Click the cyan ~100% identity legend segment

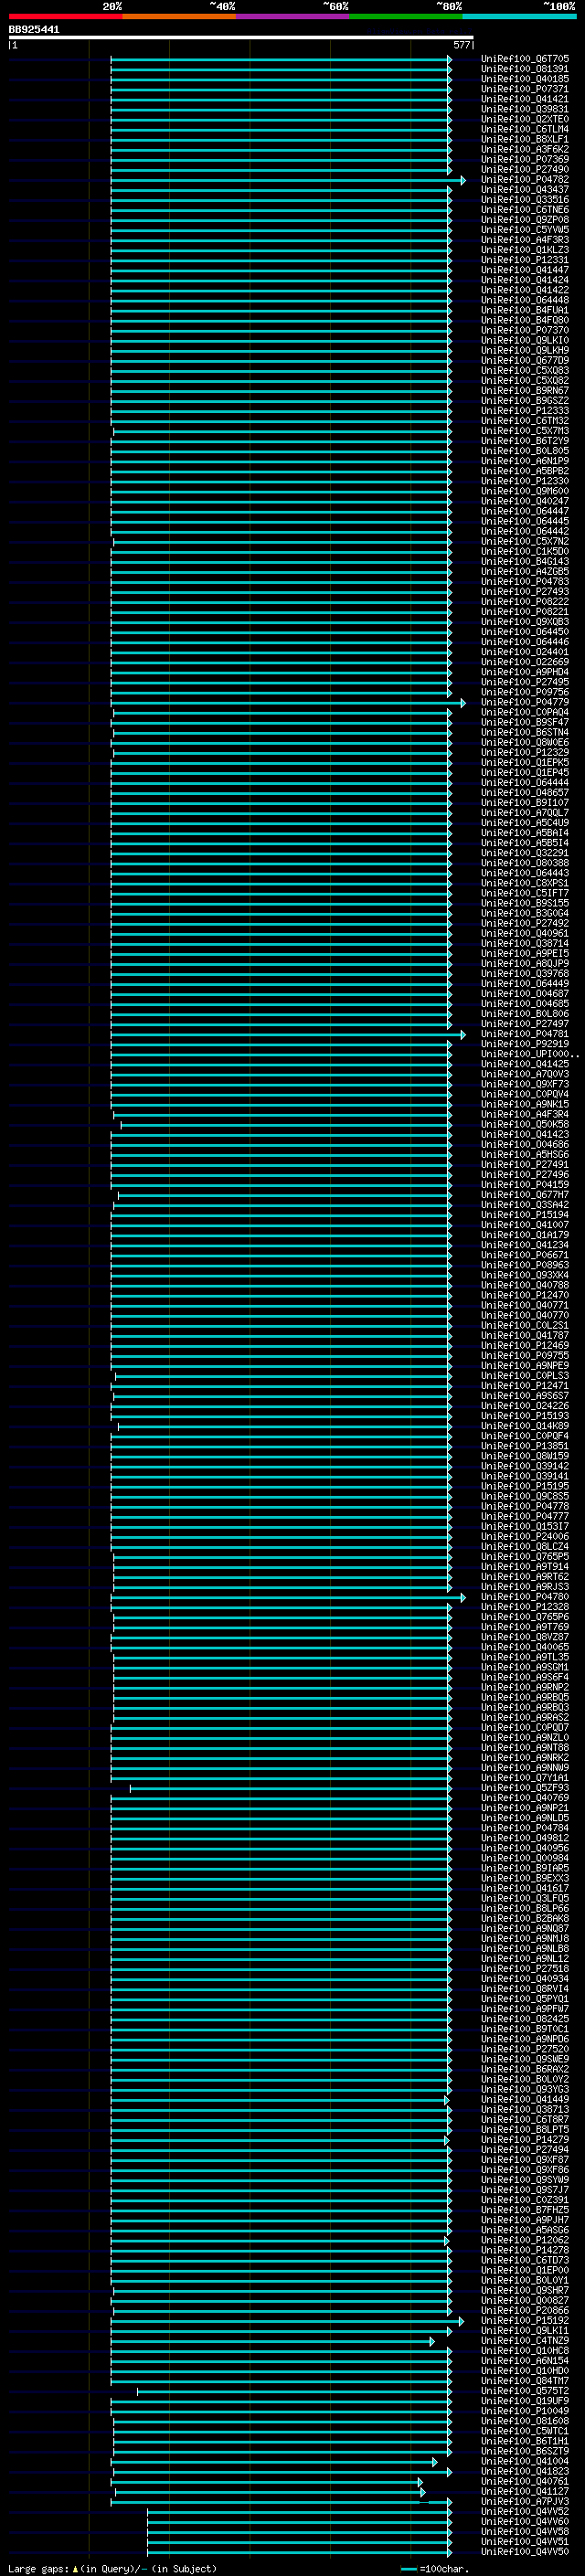[x=519, y=16]
